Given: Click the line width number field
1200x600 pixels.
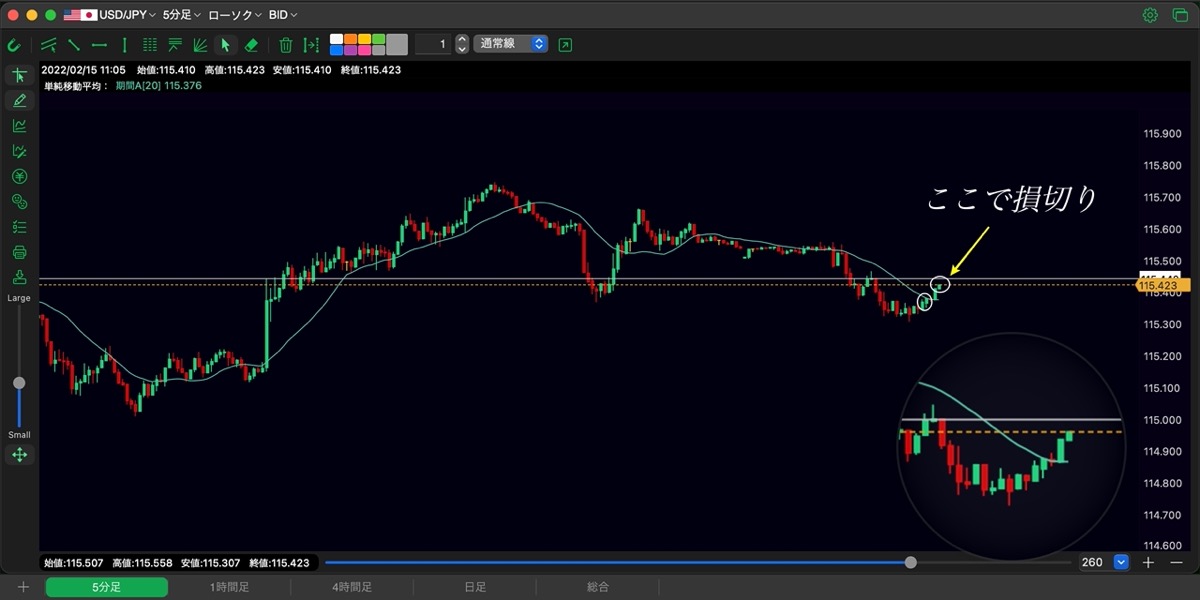Looking at the screenshot, I should coord(432,44).
